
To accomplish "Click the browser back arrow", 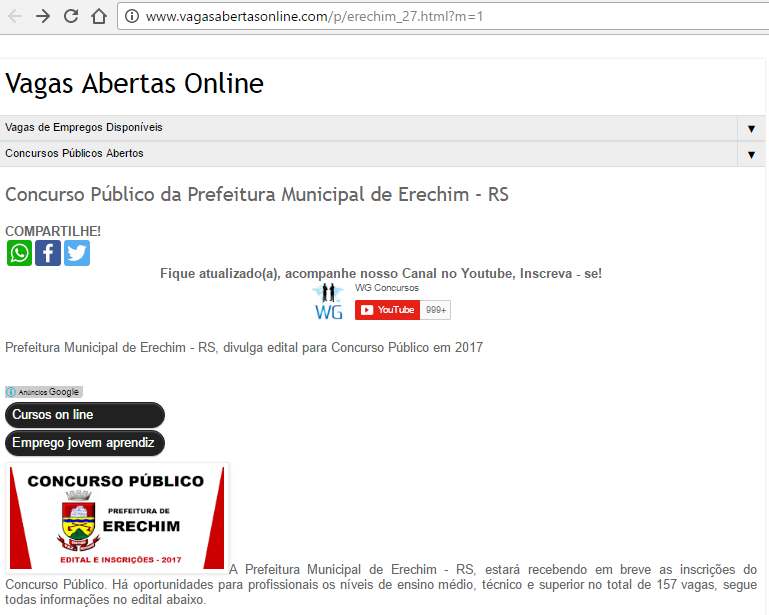I will (15, 16).
